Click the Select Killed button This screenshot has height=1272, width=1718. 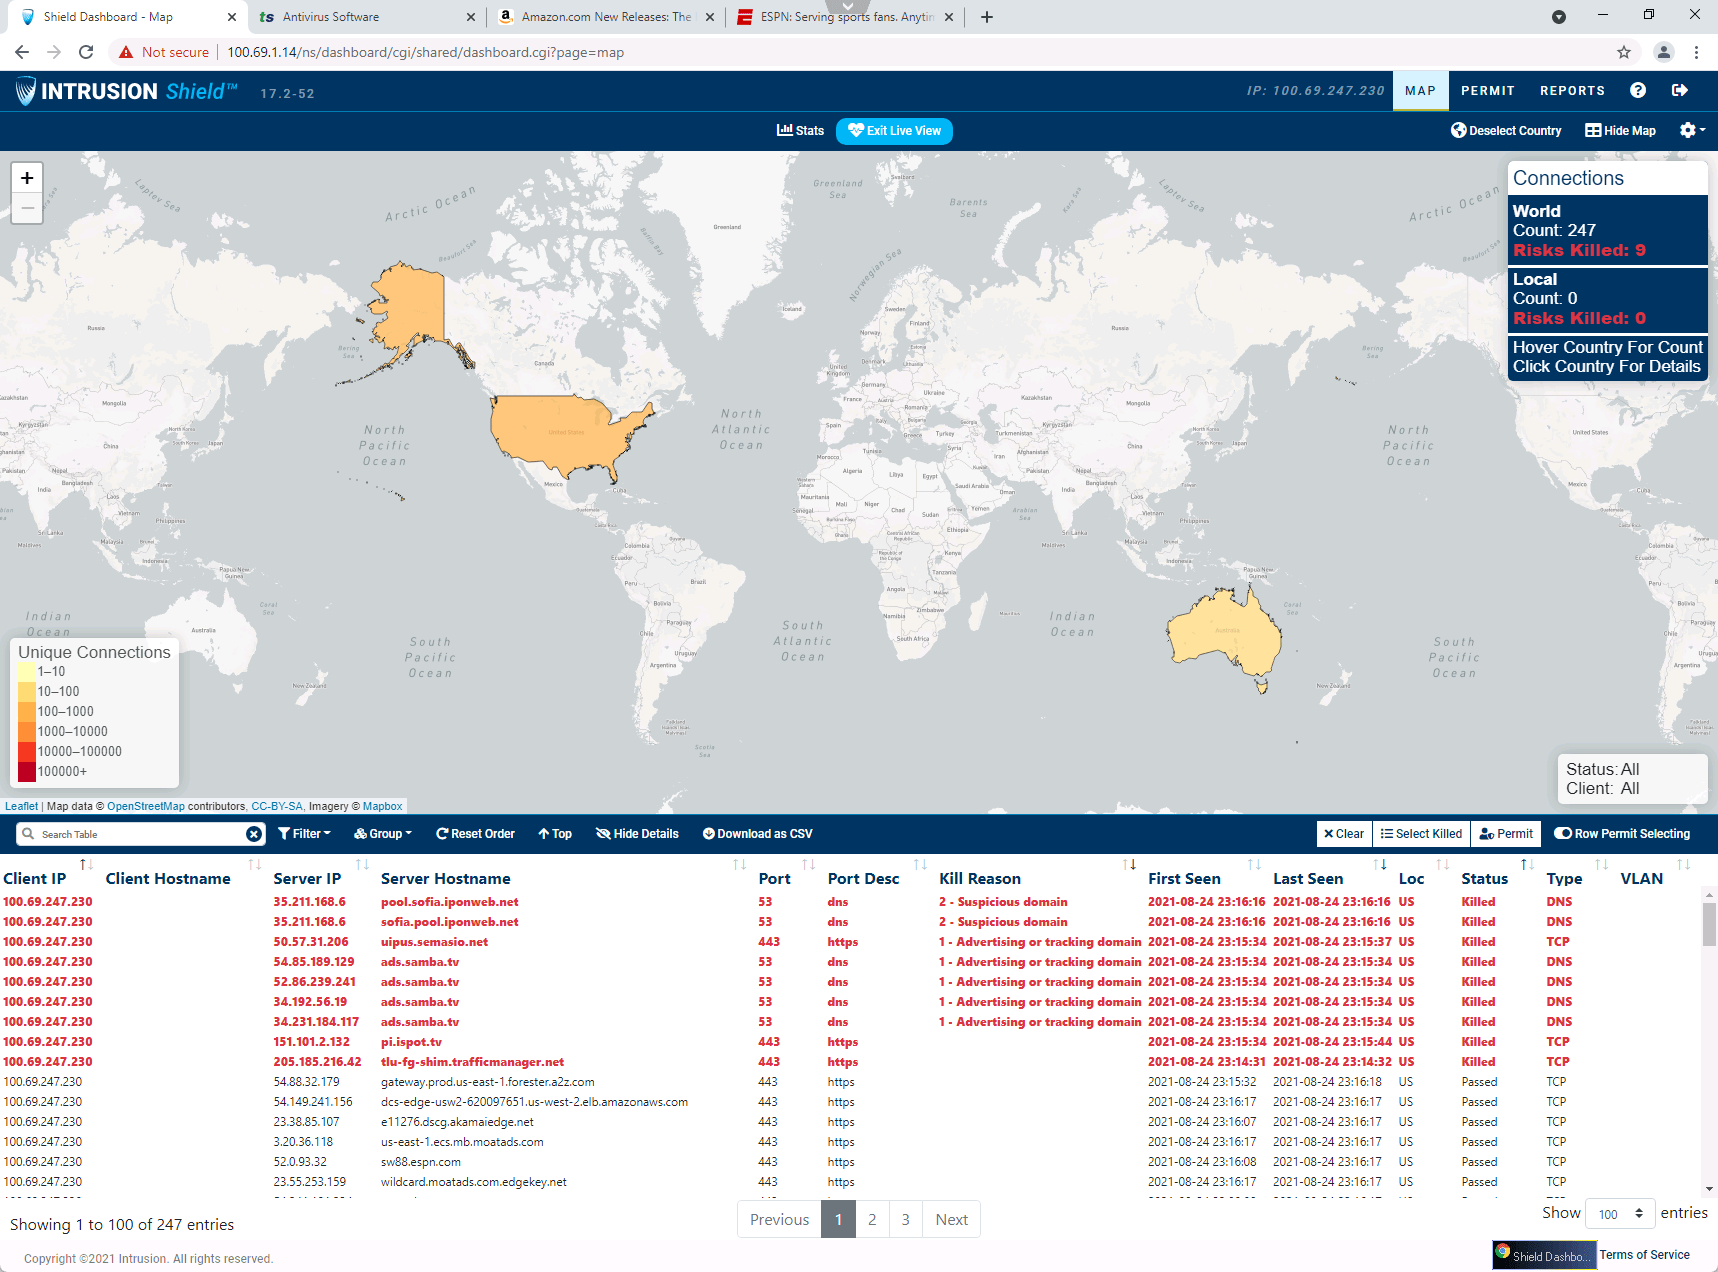click(1420, 834)
